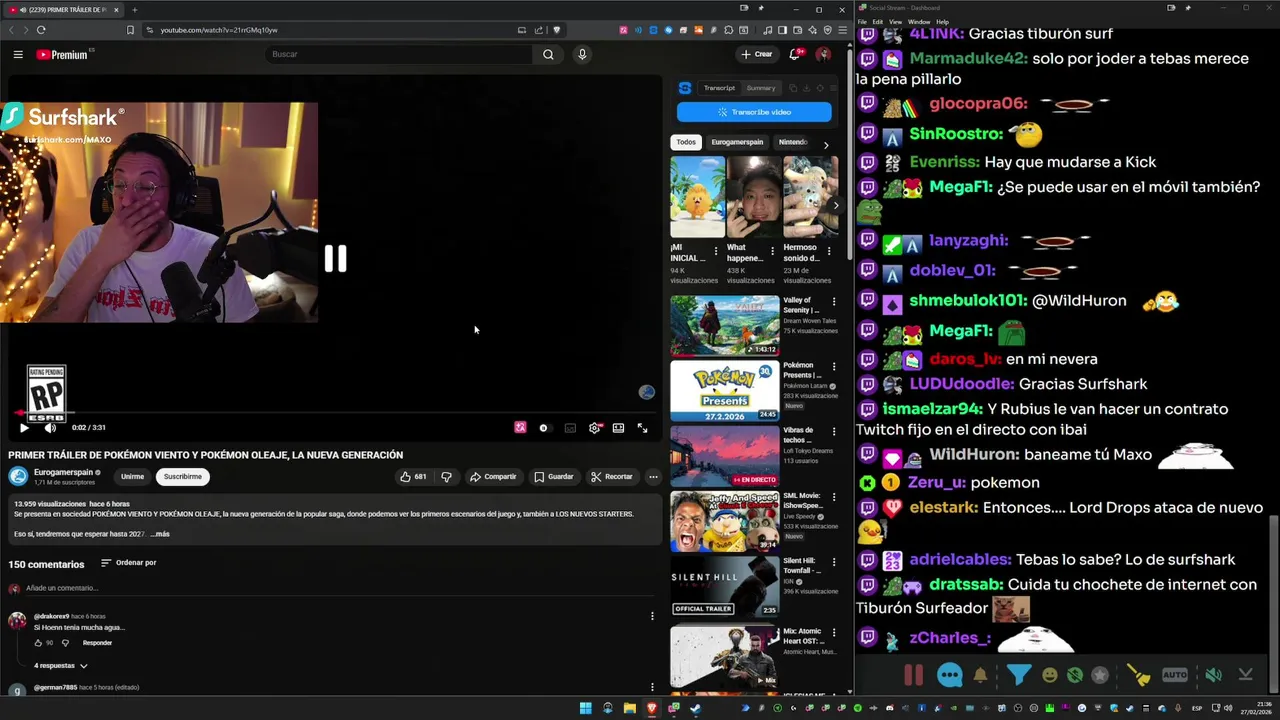This screenshot has height=720, width=1280.
Task: Open Windows Start button on taskbar
Action: tap(585, 708)
